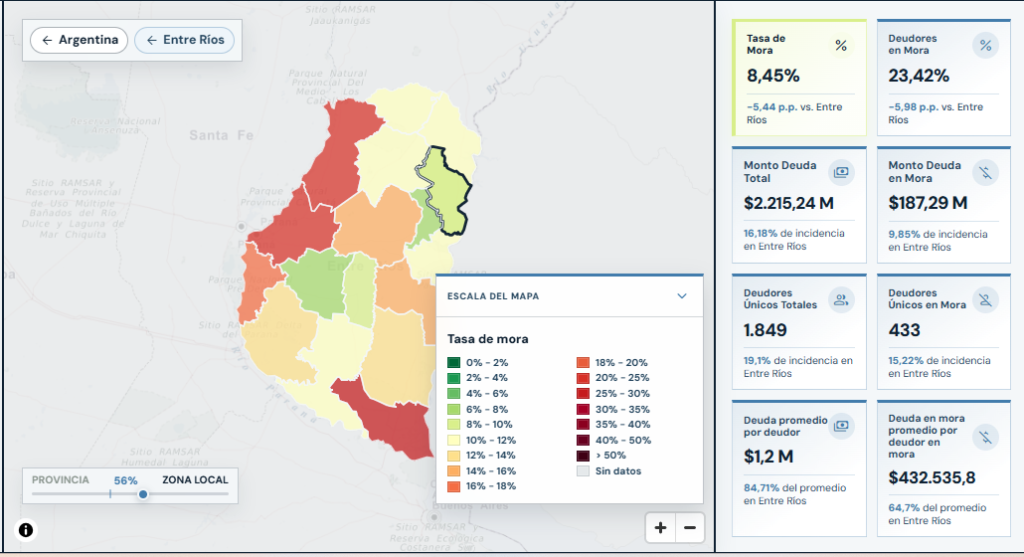Click the percent icon in Tasa de Mora card
Screen dimensions: 1024x557
(841, 46)
